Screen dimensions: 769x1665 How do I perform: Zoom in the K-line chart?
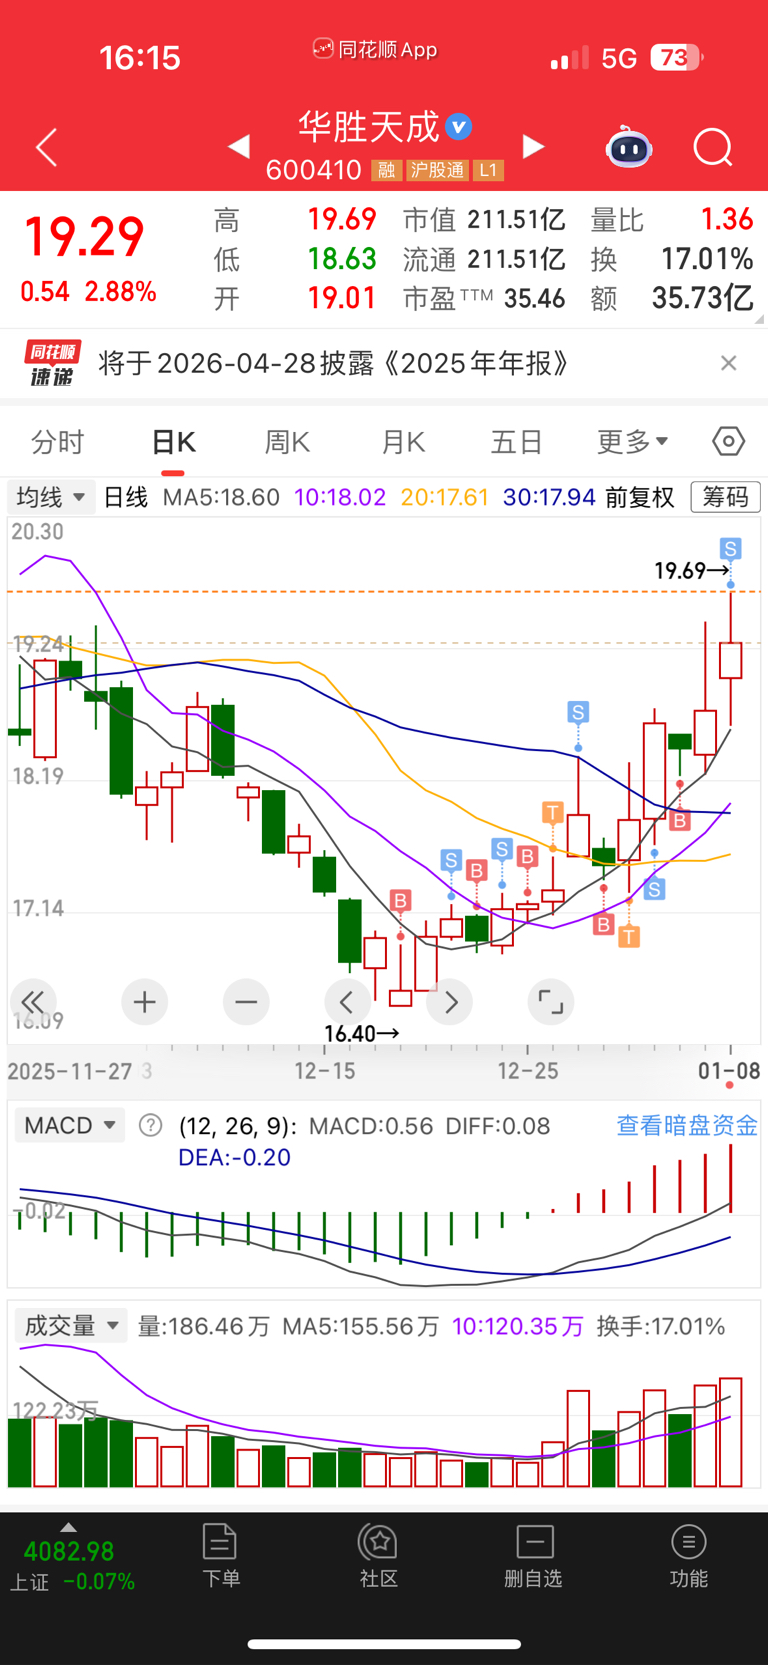coord(144,1002)
